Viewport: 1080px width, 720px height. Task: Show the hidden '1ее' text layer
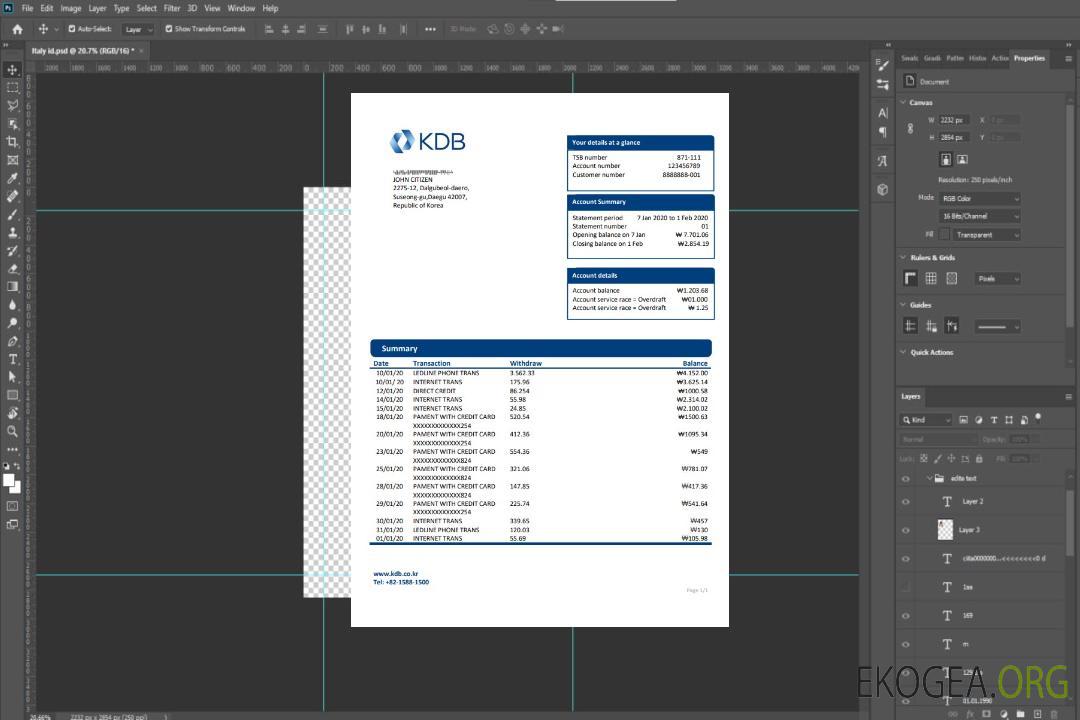(906, 588)
